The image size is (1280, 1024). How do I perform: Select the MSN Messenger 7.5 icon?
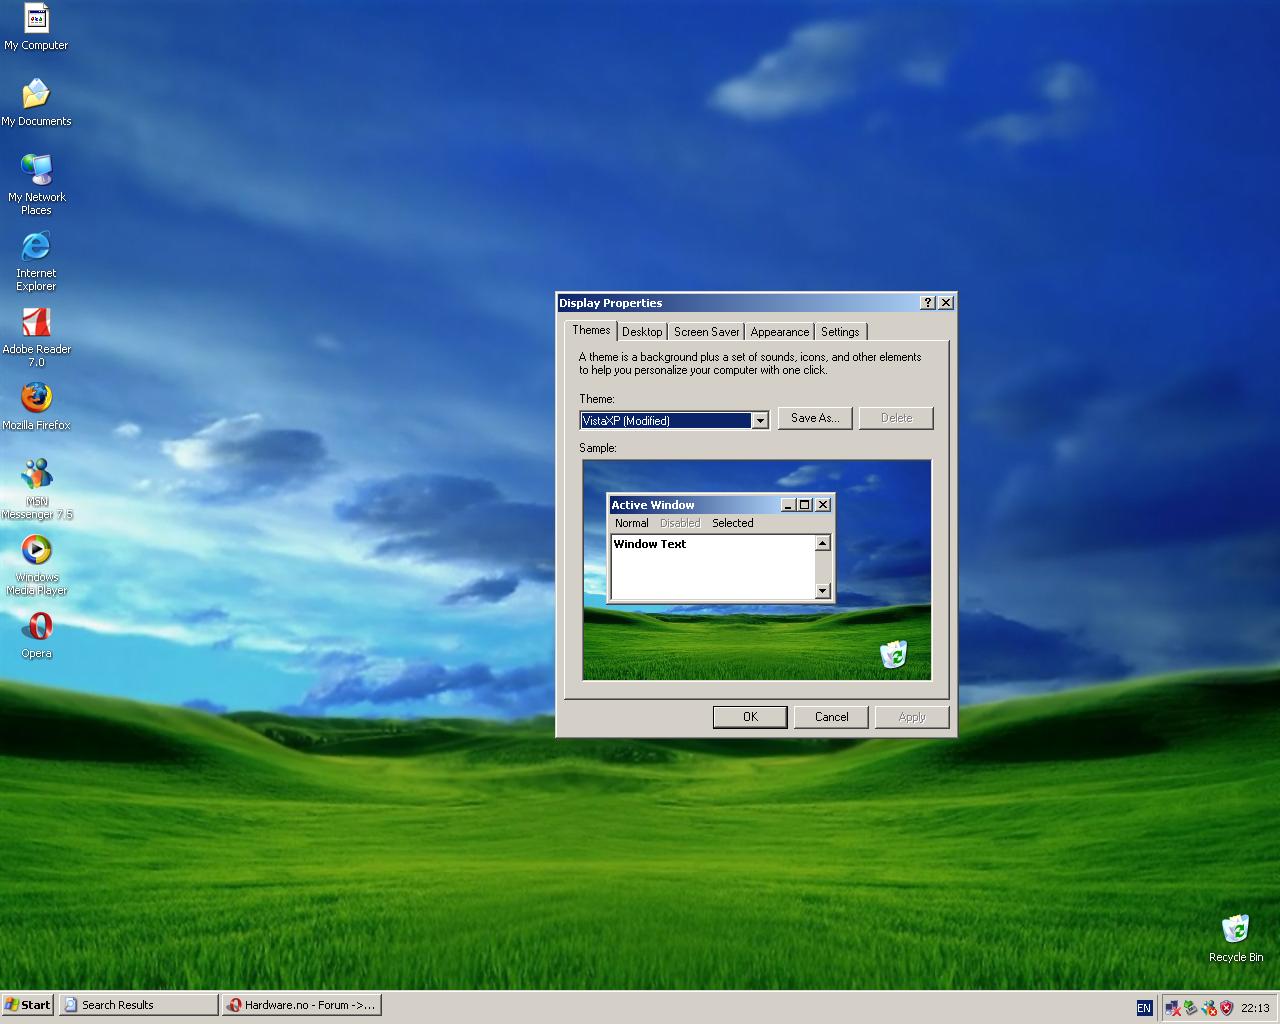pos(36,489)
